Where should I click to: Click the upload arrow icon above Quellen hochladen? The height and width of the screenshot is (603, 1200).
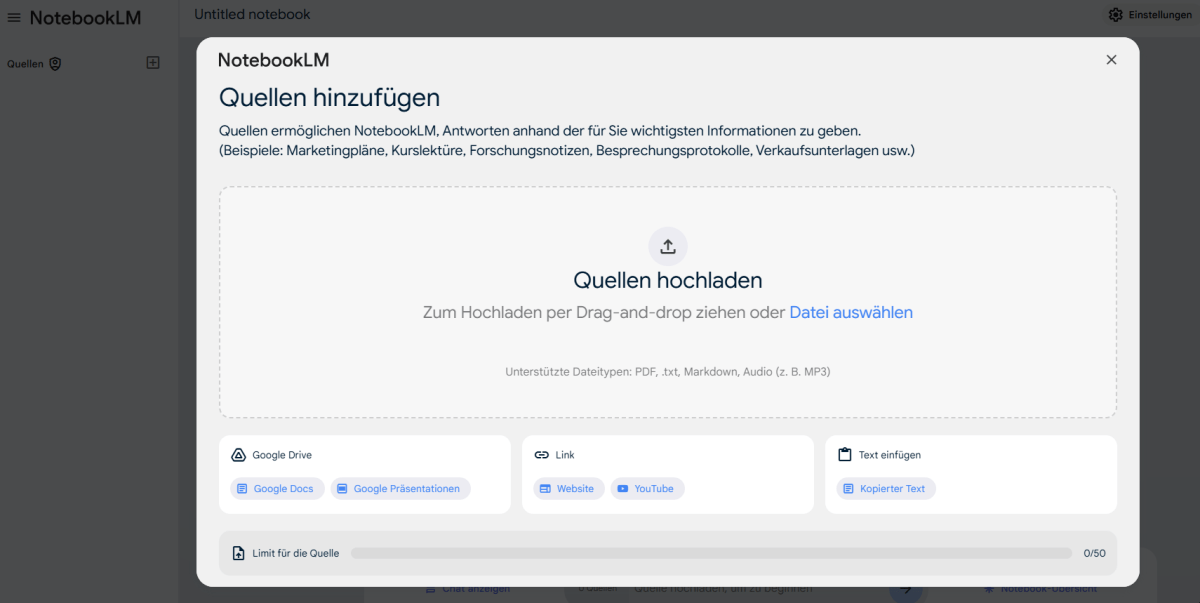coord(667,246)
